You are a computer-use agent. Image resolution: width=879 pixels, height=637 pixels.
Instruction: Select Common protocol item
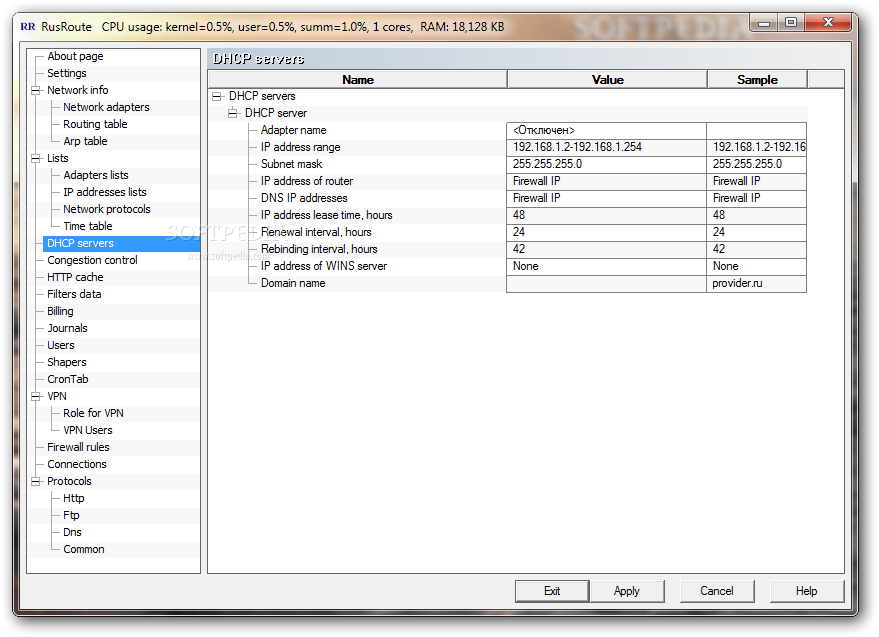(x=84, y=550)
